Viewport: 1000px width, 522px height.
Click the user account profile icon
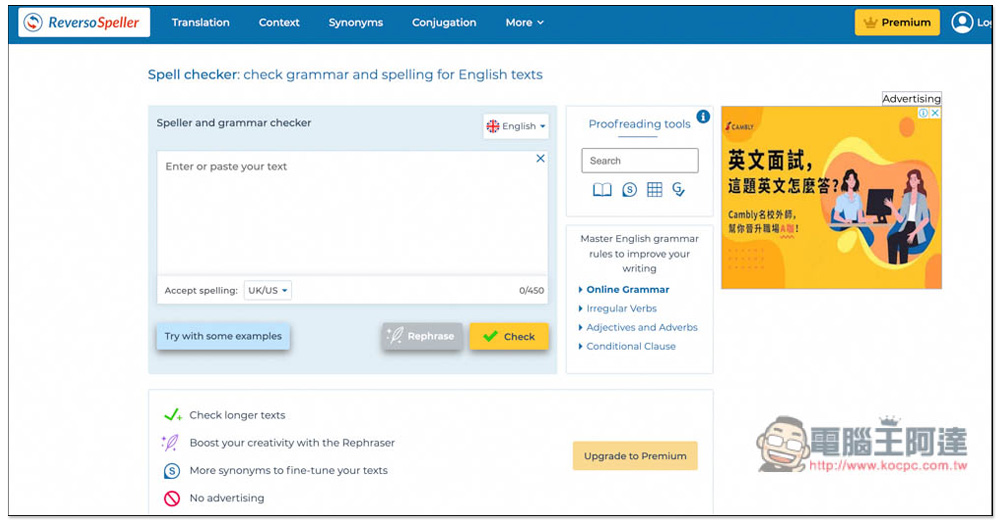(x=962, y=23)
